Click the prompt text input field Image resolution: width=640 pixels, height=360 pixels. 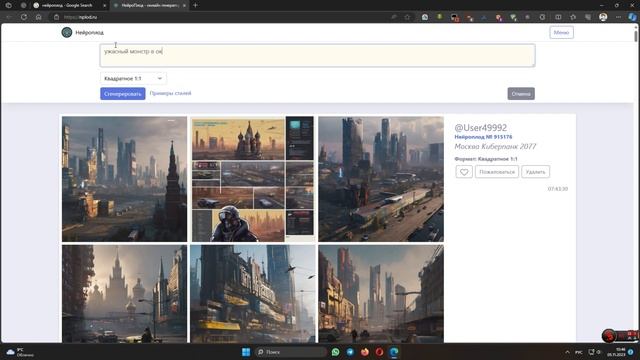pos(318,56)
